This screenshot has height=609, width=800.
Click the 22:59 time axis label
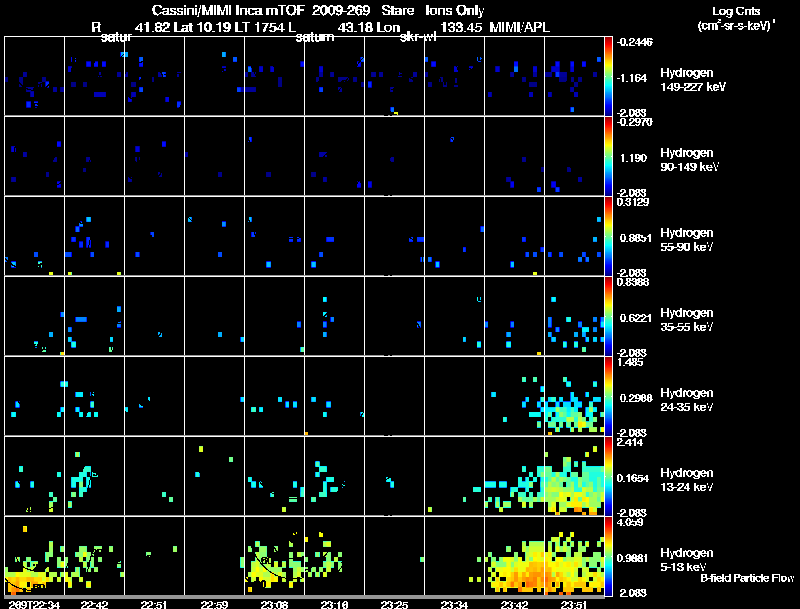[x=214, y=604]
